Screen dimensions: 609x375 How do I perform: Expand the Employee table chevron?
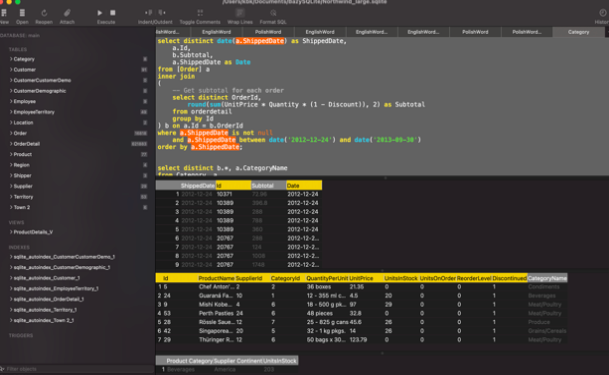point(11,101)
